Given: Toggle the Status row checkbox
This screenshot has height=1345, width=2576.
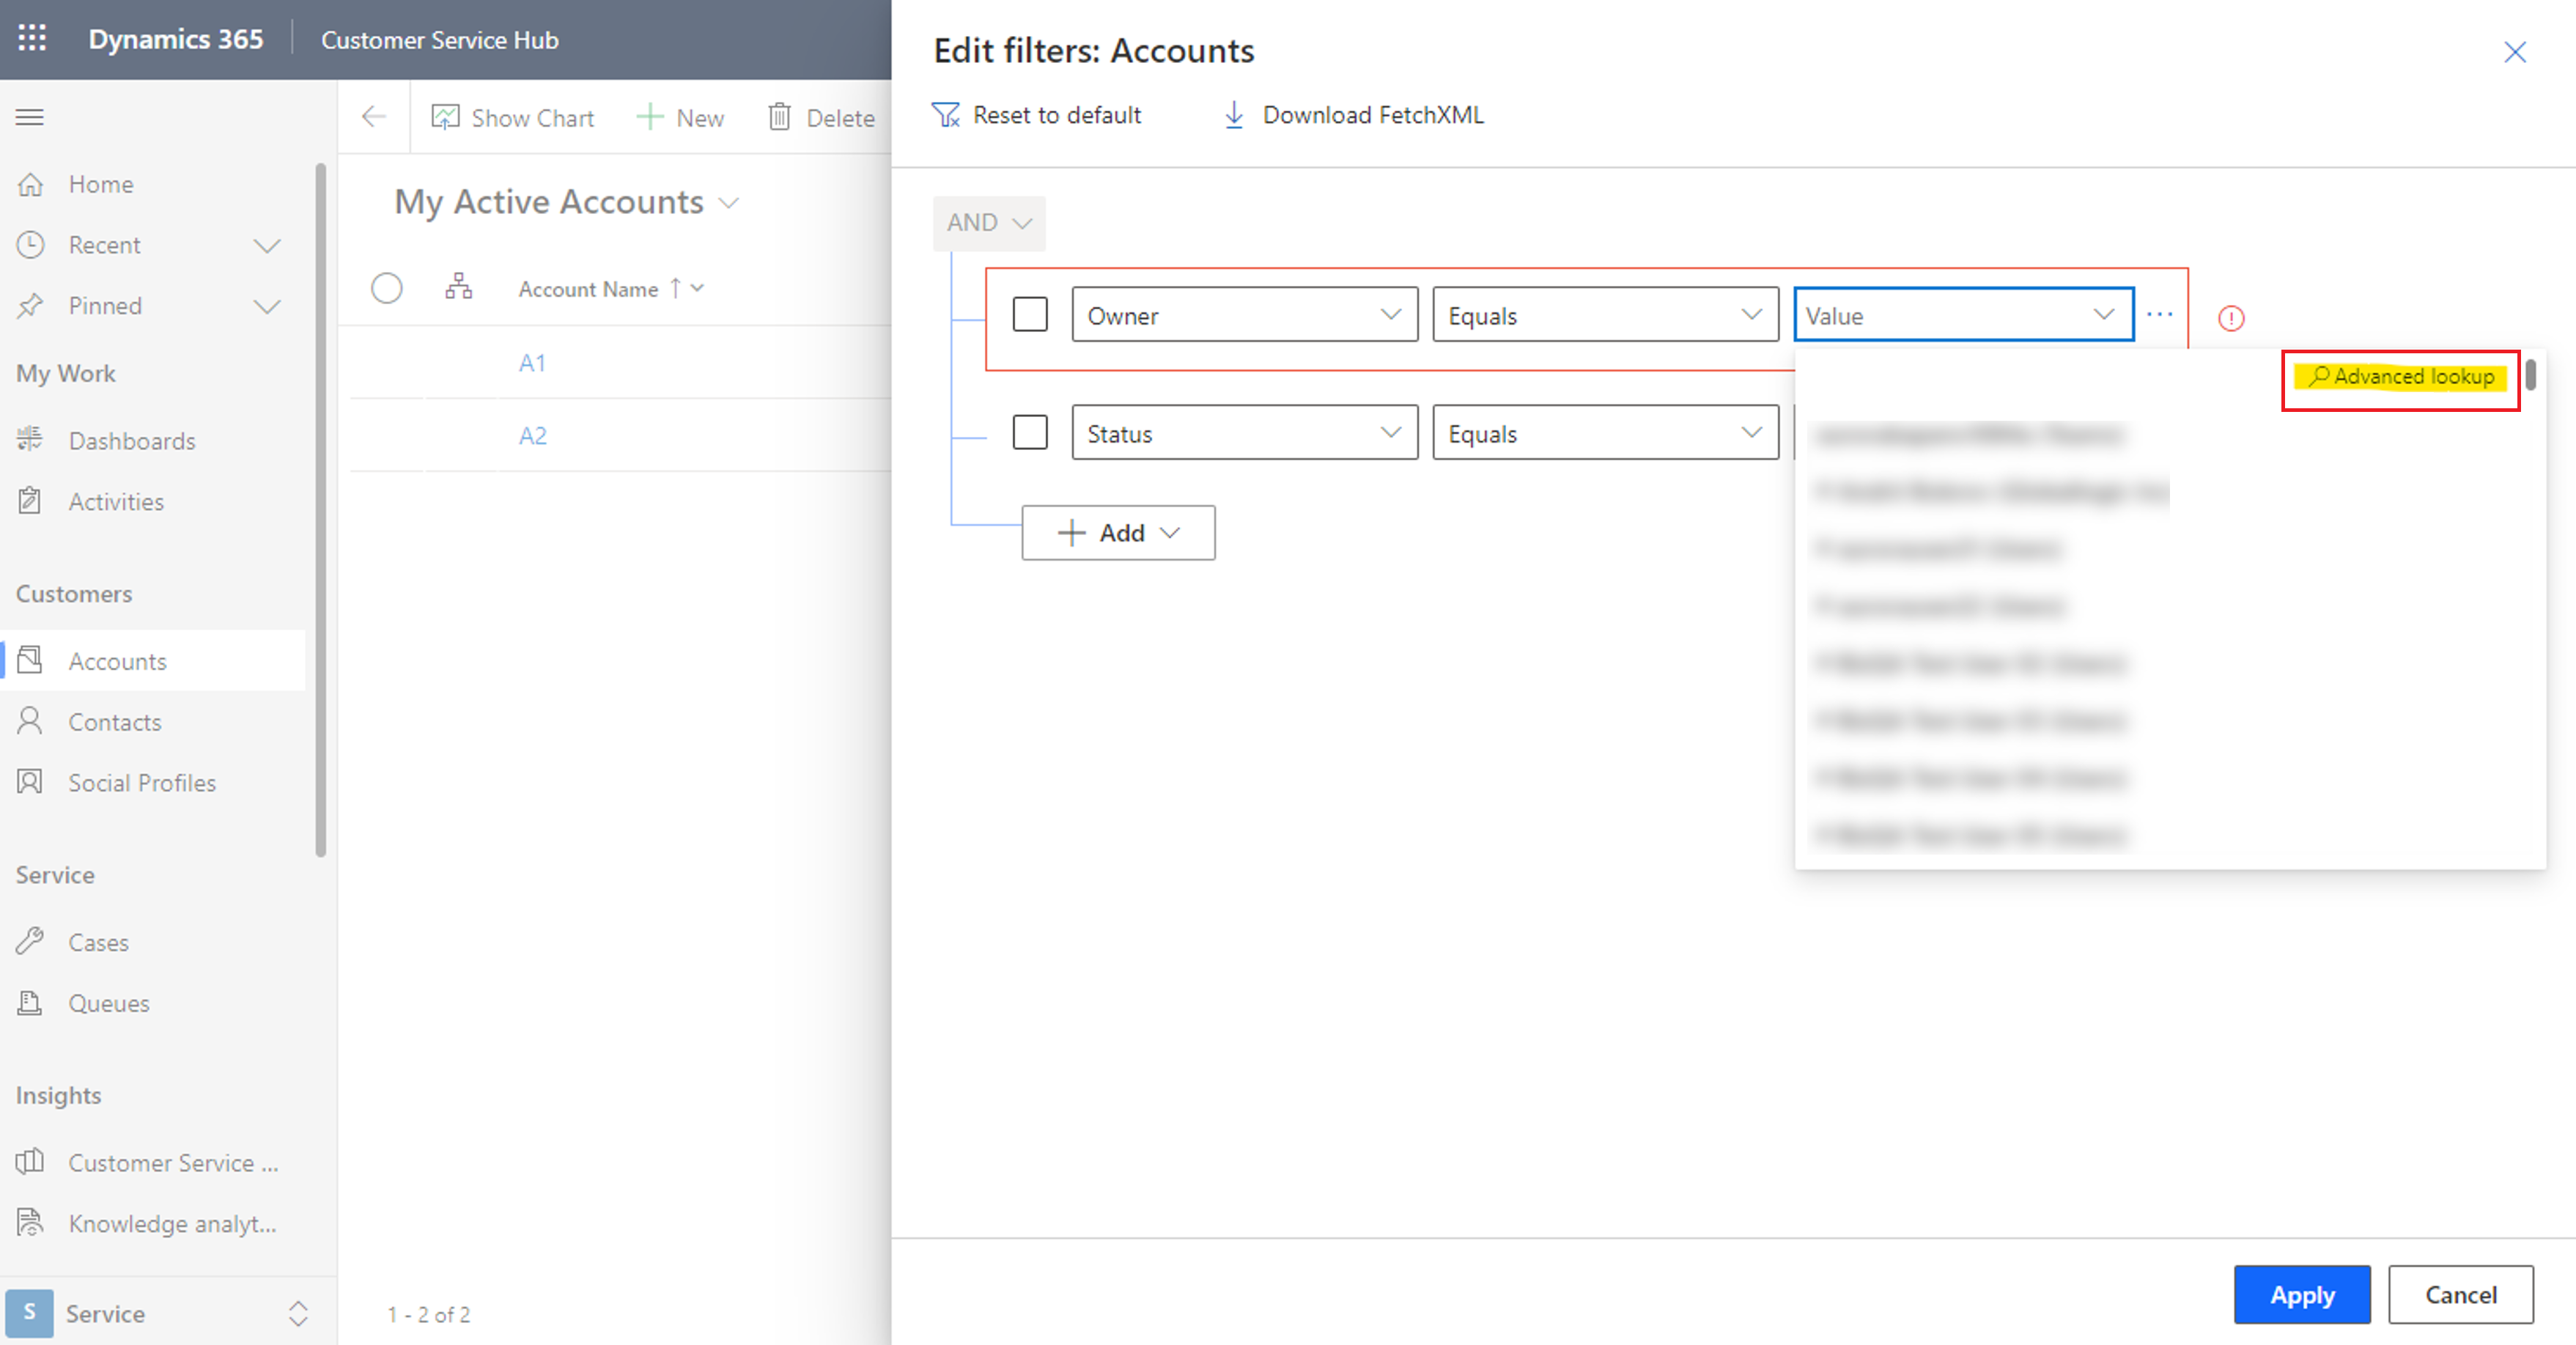Looking at the screenshot, I should click(x=1029, y=433).
